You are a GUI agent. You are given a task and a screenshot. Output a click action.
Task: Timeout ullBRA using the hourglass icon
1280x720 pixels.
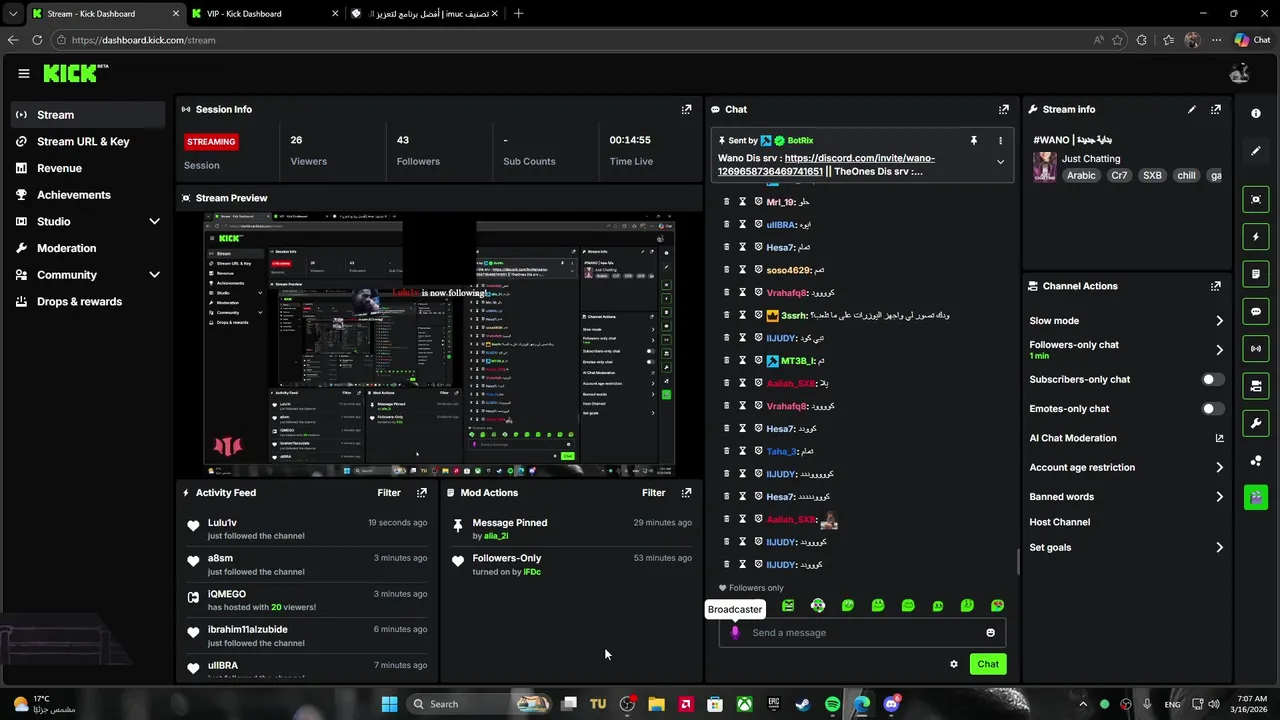click(742, 224)
